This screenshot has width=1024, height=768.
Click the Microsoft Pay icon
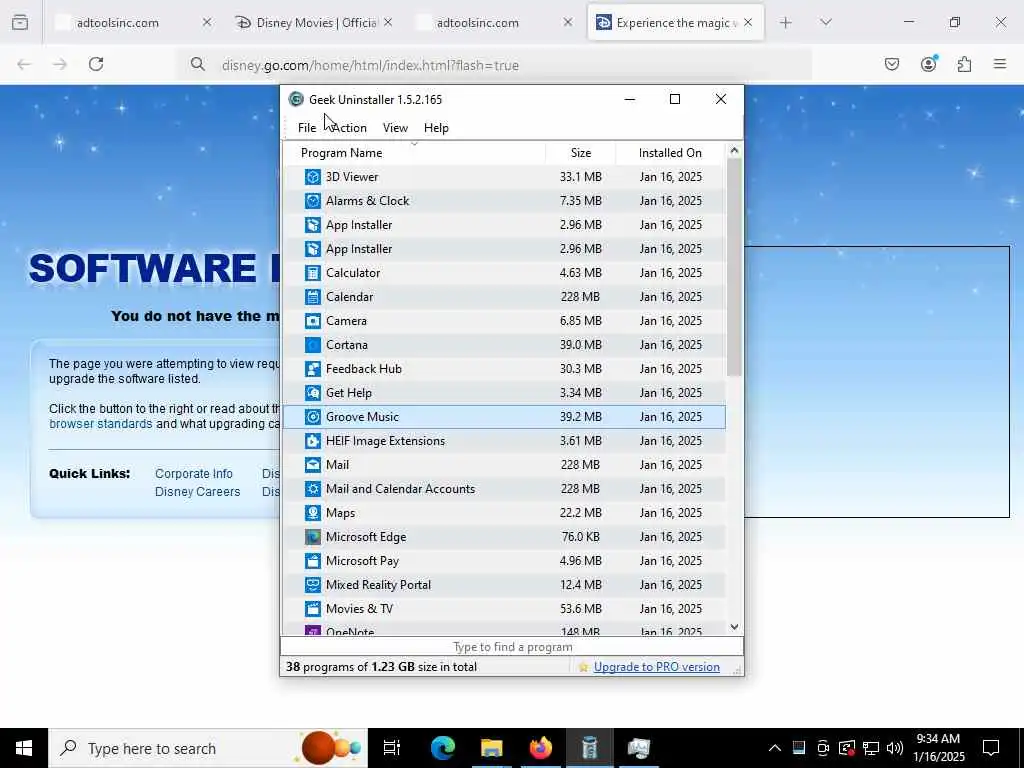pyautogui.click(x=313, y=561)
